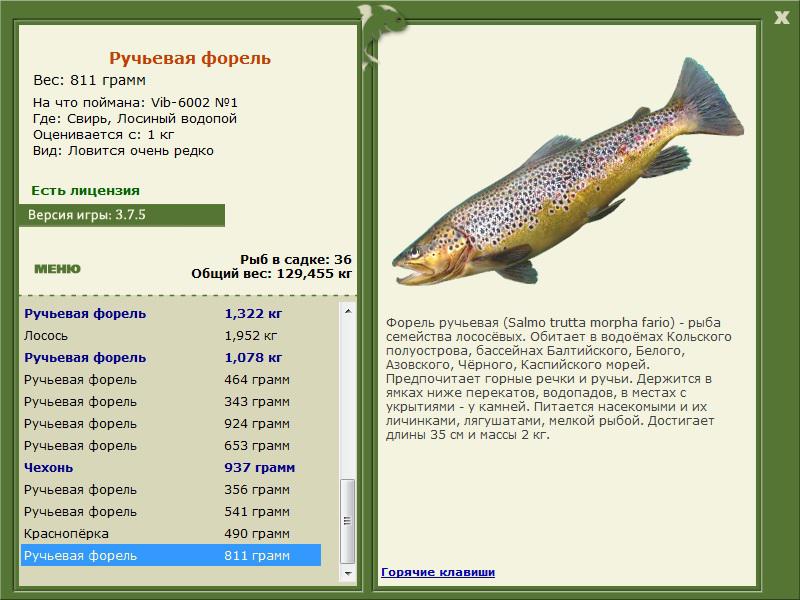Viewport: 800px width, 600px height.
Task: Select Ручьевая форель 924 грамм row
Action: pyautogui.click(x=171, y=423)
